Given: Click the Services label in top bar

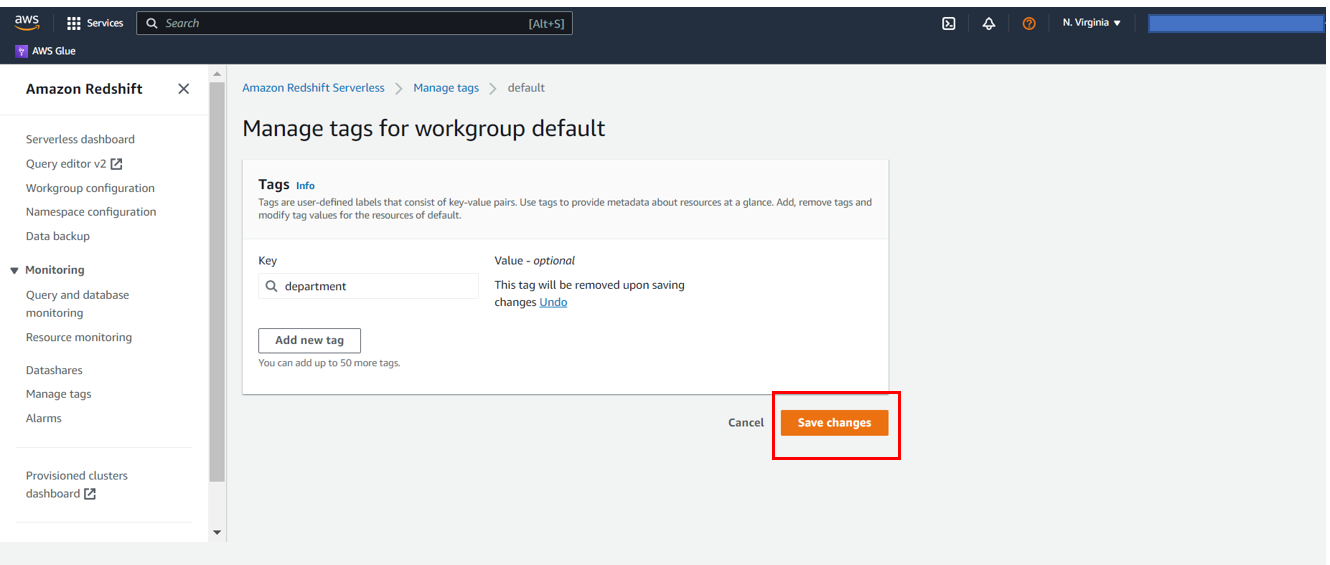Looking at the screenshot, I should pyautogui.click(x=105, y=23).
